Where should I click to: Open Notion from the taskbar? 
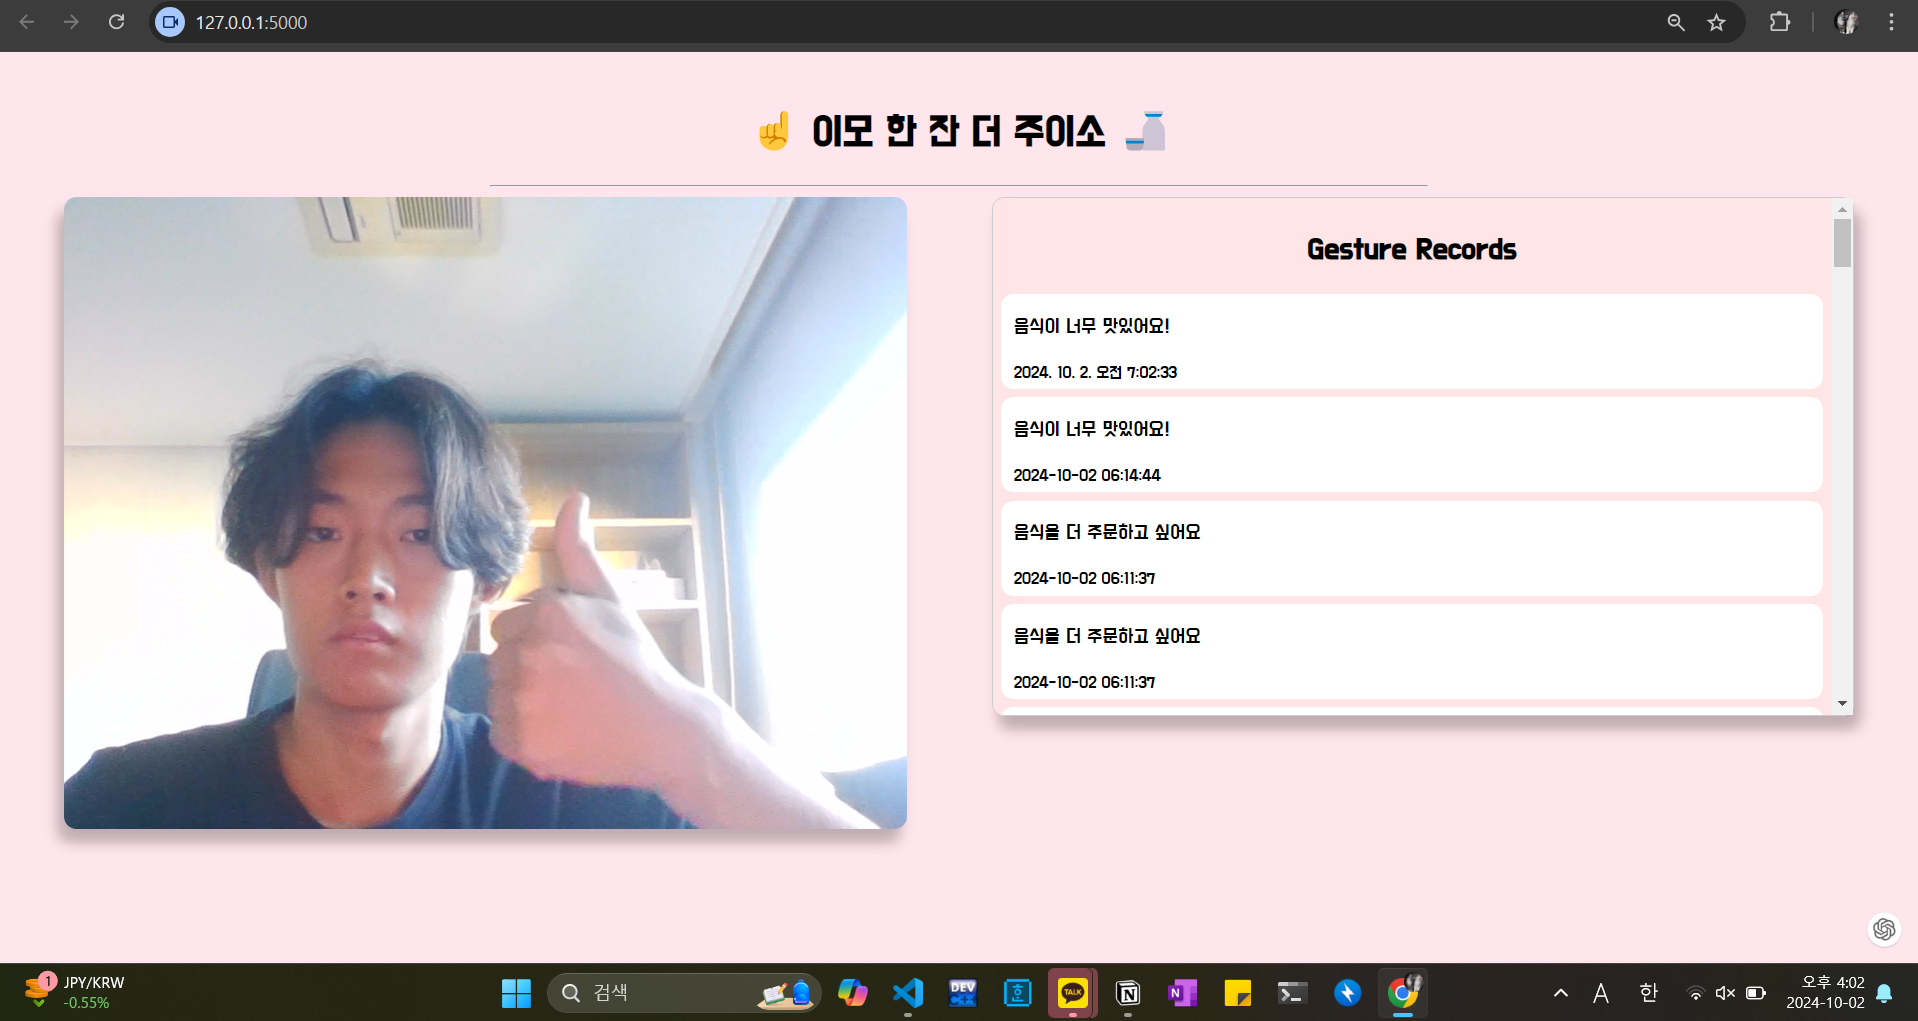coord(1128,993)
